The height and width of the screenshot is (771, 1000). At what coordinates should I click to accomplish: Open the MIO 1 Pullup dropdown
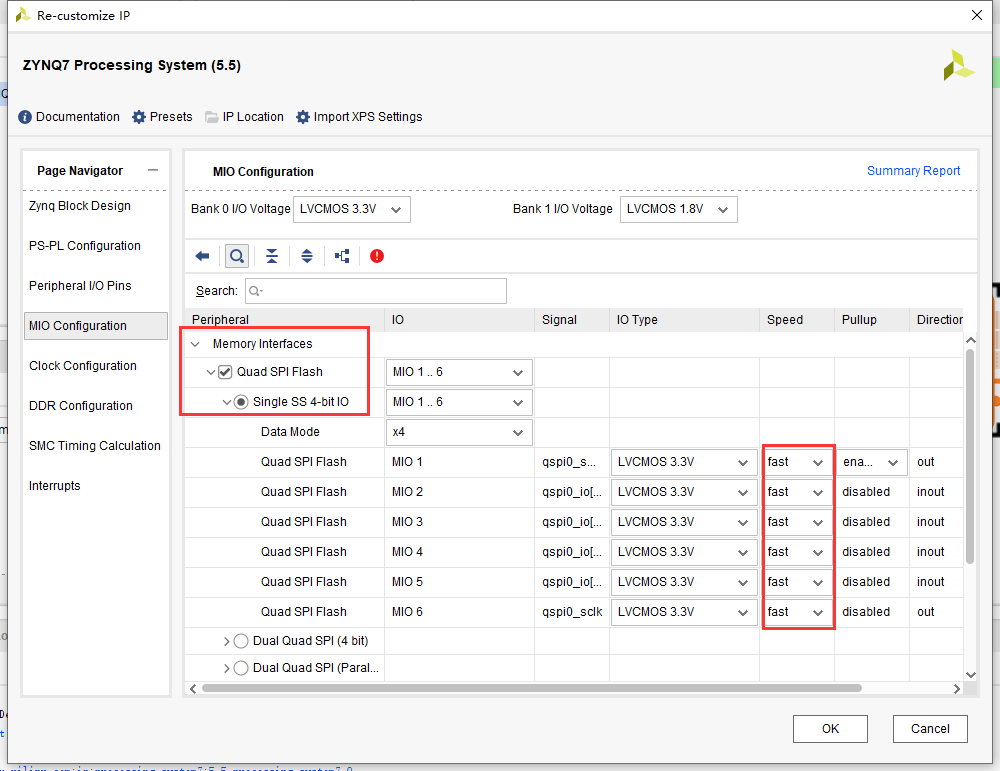pos(871,462)
